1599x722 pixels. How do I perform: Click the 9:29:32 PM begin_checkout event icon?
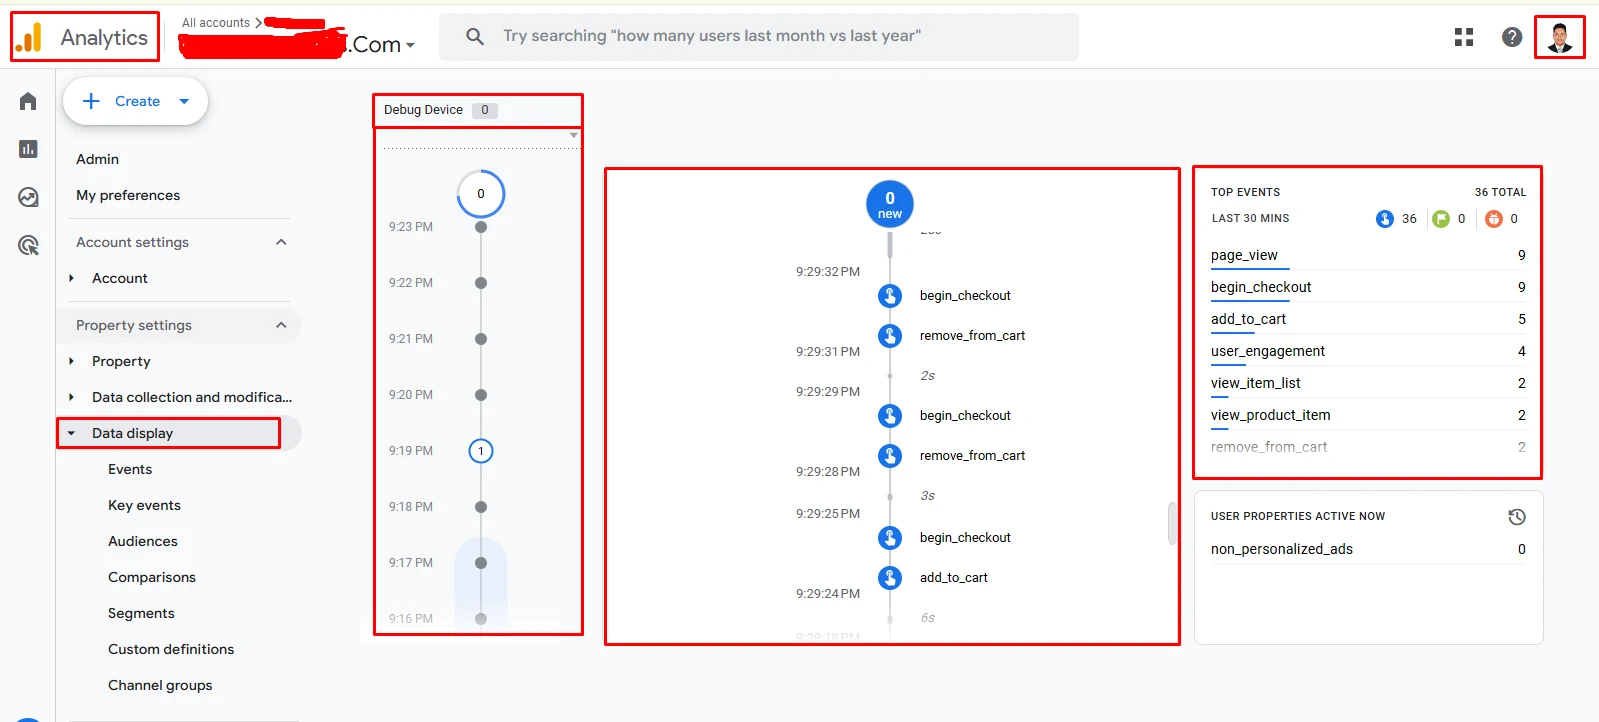click(x=890, y=296)
